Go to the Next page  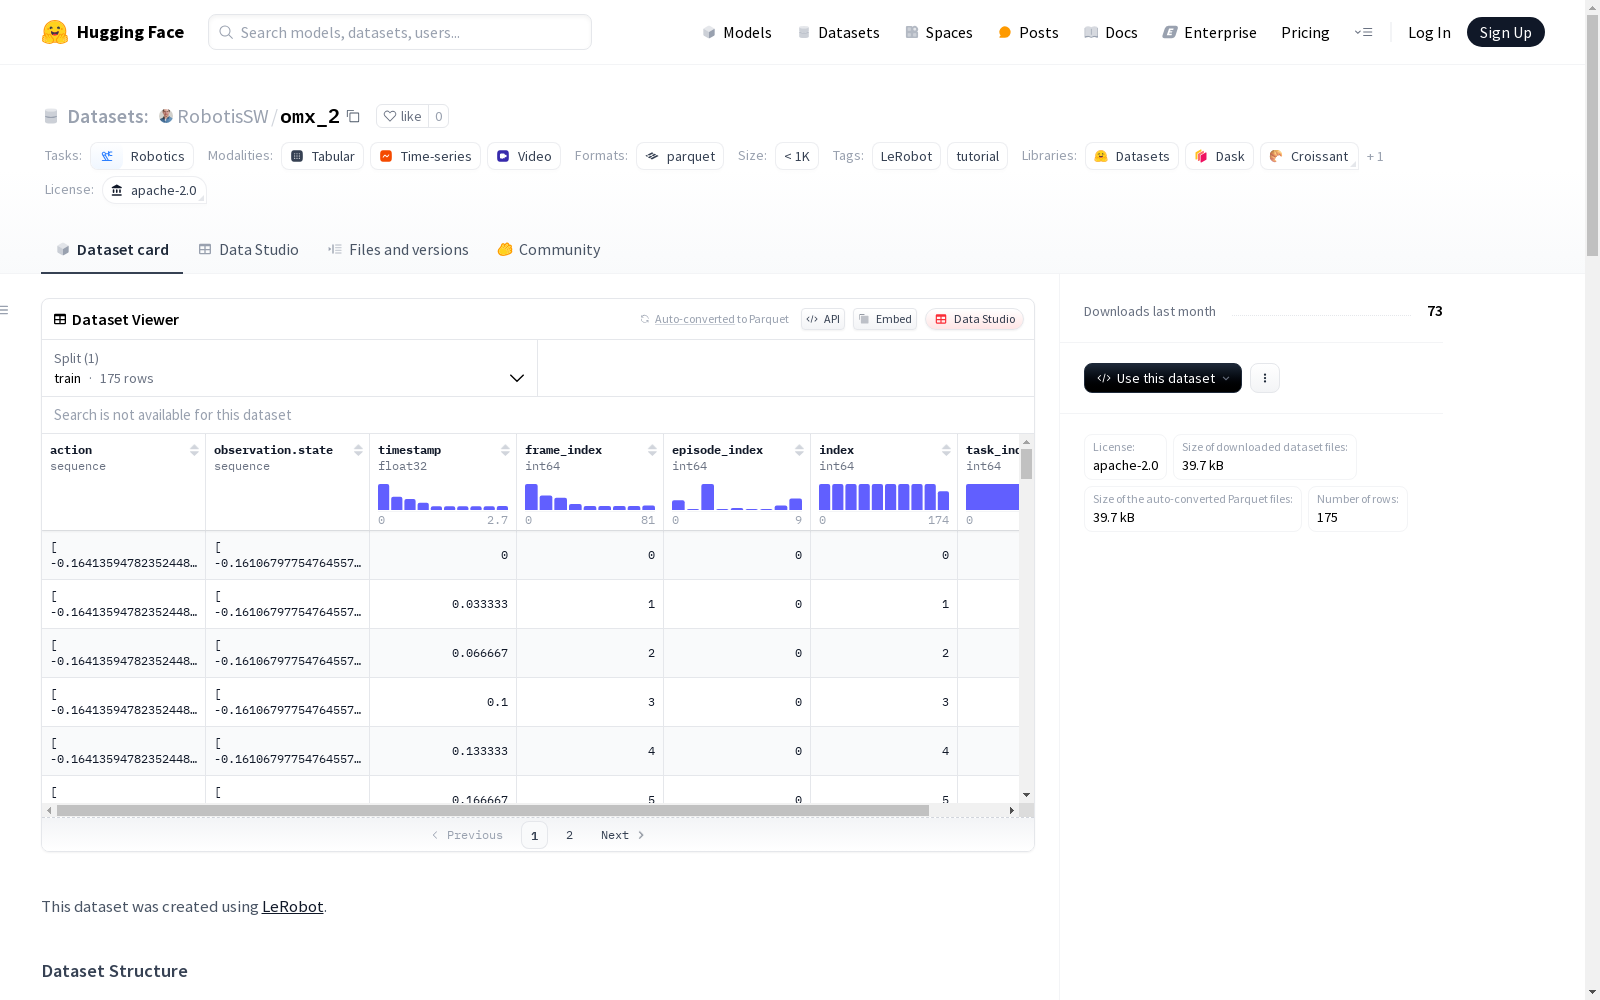(x=622, y=835)
